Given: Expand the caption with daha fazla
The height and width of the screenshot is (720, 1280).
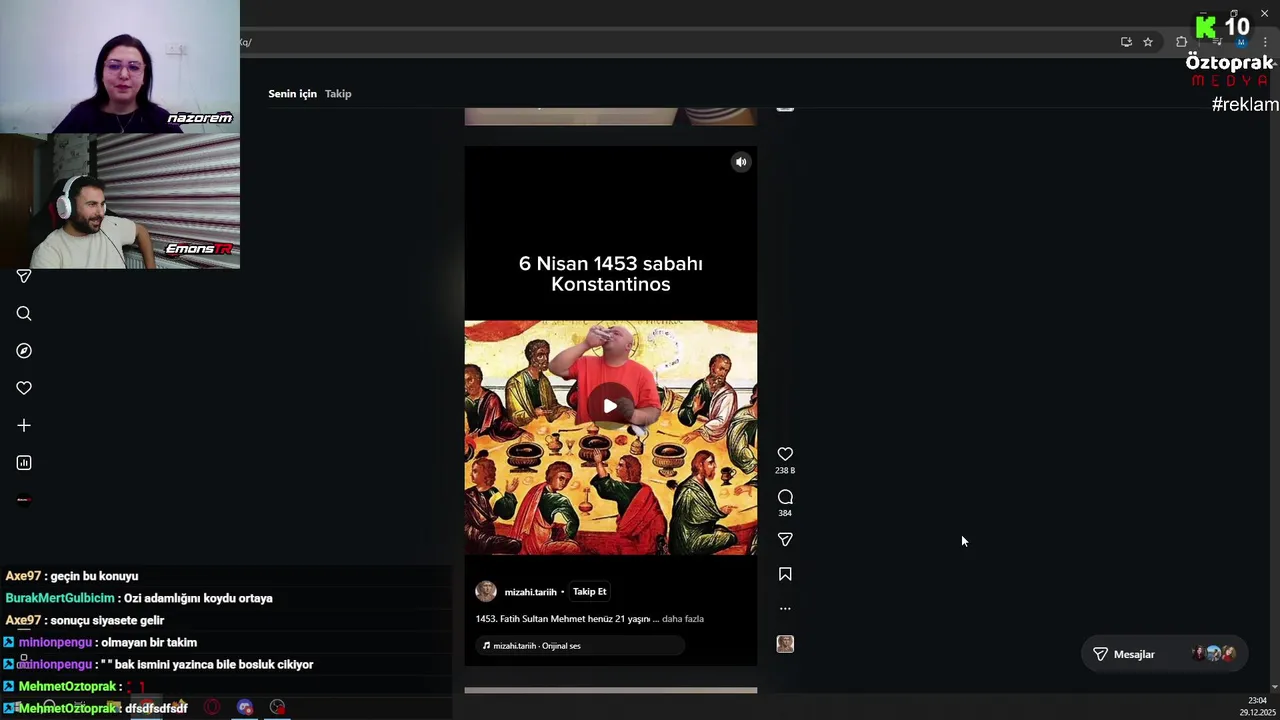Looking at the screenshot, I should pos(683,619).
